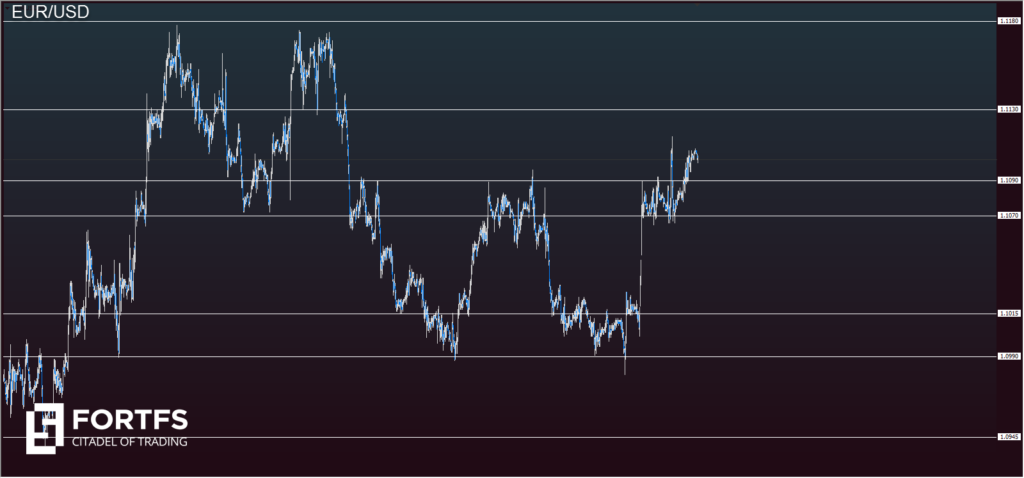This screenshot has width=1024, height=478.
Task: Click the 1.1090 price axis label
Action: [x=1008, y=180]
